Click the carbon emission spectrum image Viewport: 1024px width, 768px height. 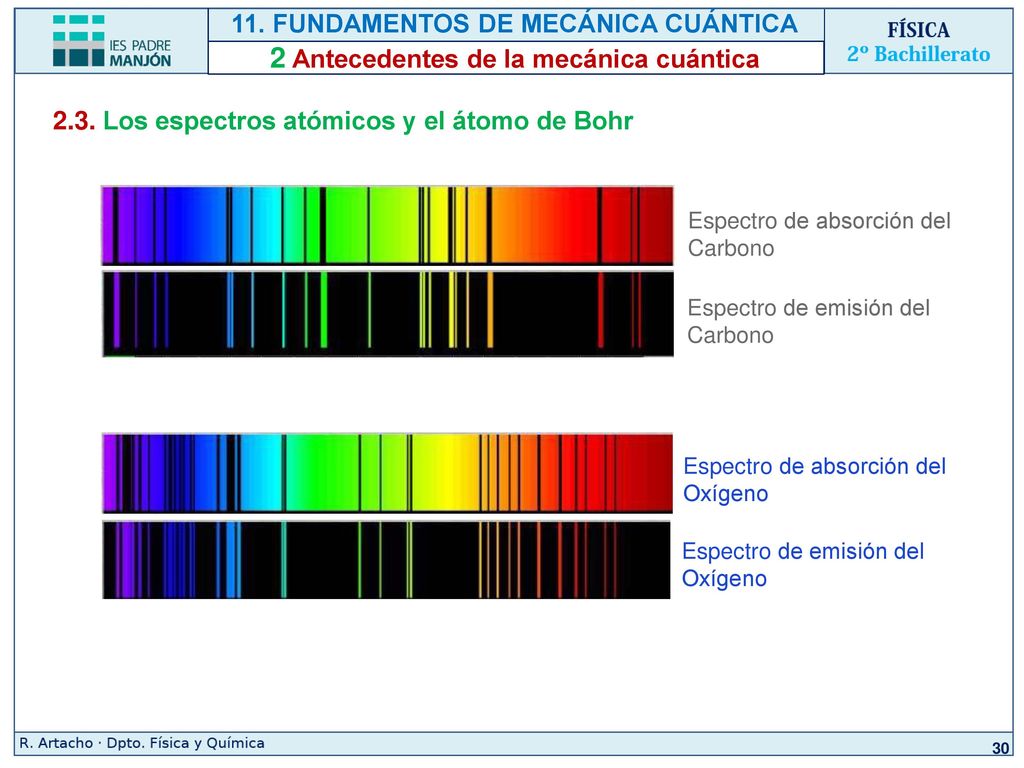(x=388, y=313)
